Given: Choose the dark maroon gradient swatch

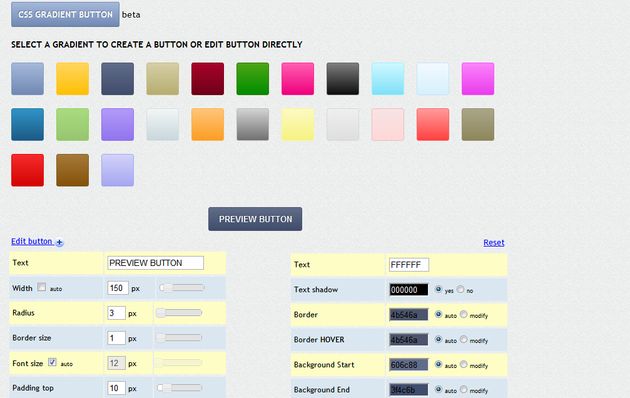Looking at the screenshot, I should (208, 79).
